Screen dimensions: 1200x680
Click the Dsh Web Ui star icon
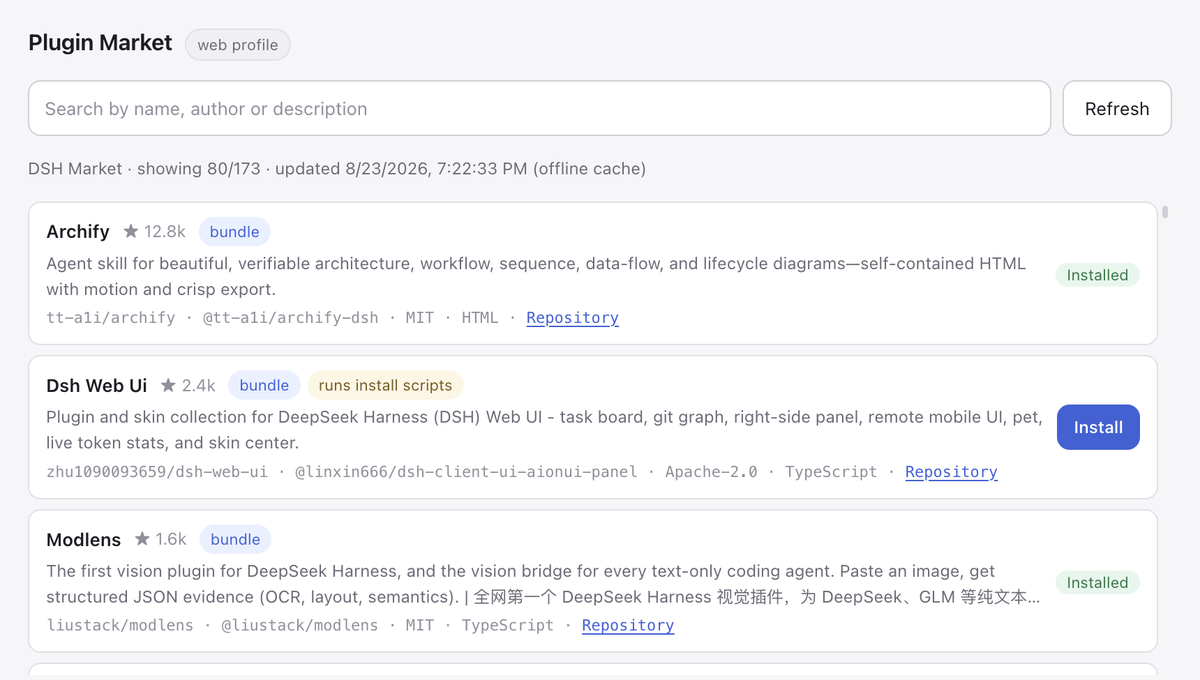(x=168, y=385)
